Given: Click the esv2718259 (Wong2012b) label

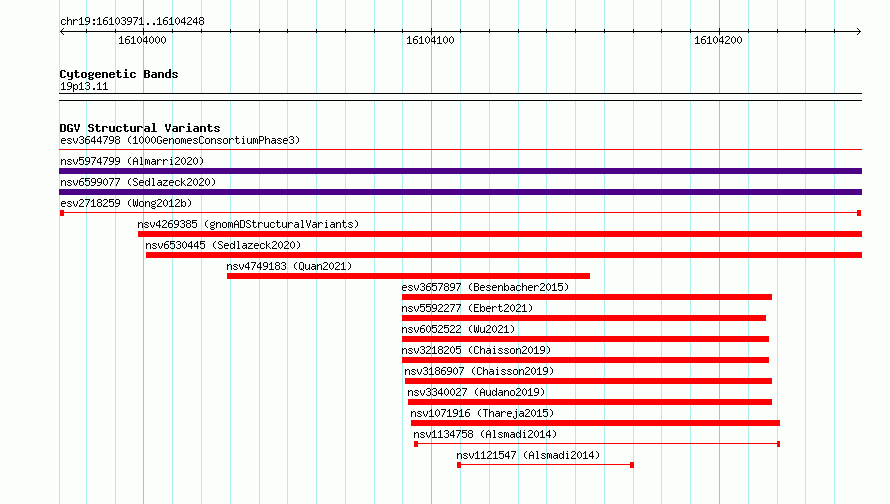Looking at the screenshot, I should tap(126, 203).
